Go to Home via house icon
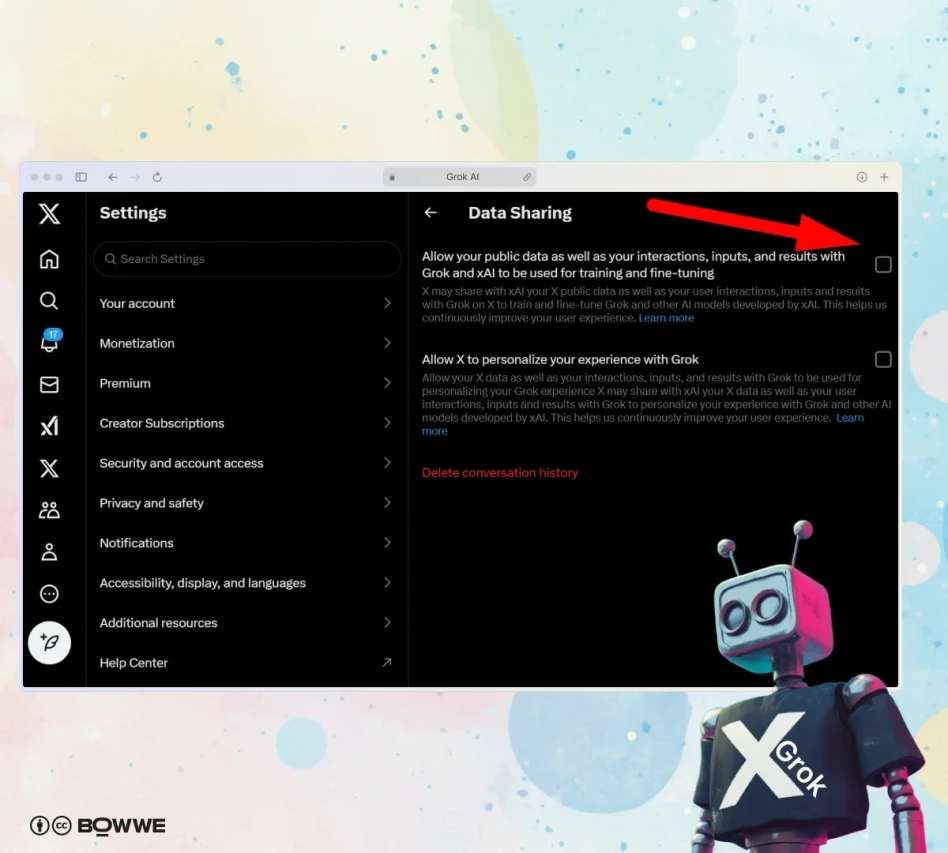948x853 pixels. click(x=50, y=259)
